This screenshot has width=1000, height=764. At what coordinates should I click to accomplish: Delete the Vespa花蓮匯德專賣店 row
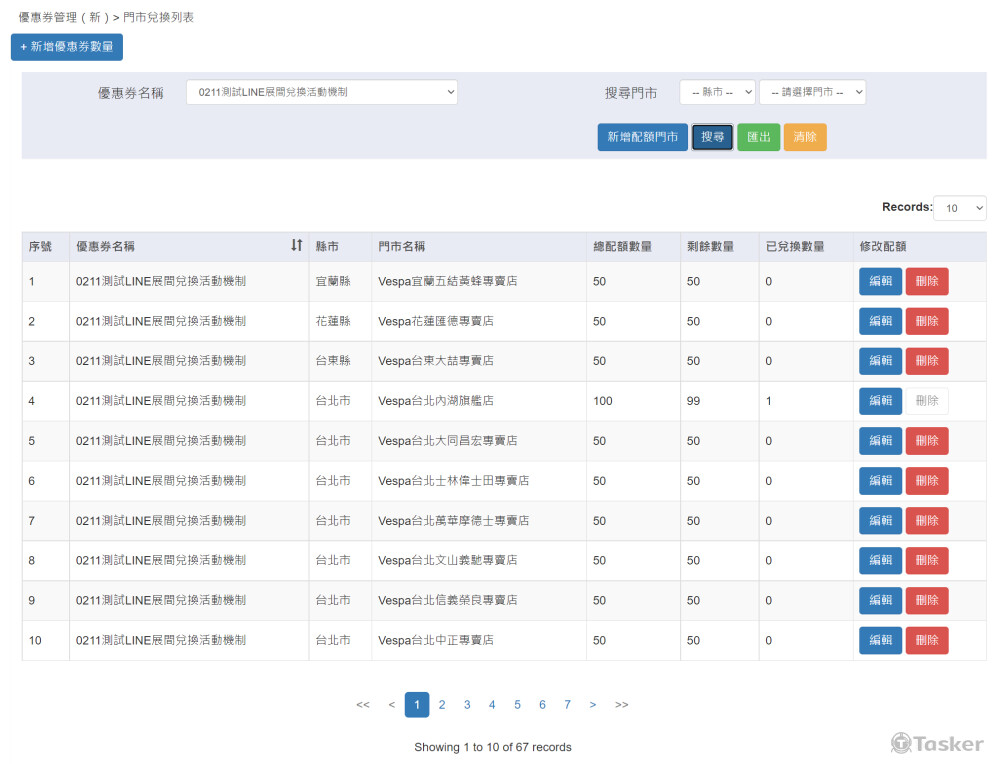click(x=927, y=321)
